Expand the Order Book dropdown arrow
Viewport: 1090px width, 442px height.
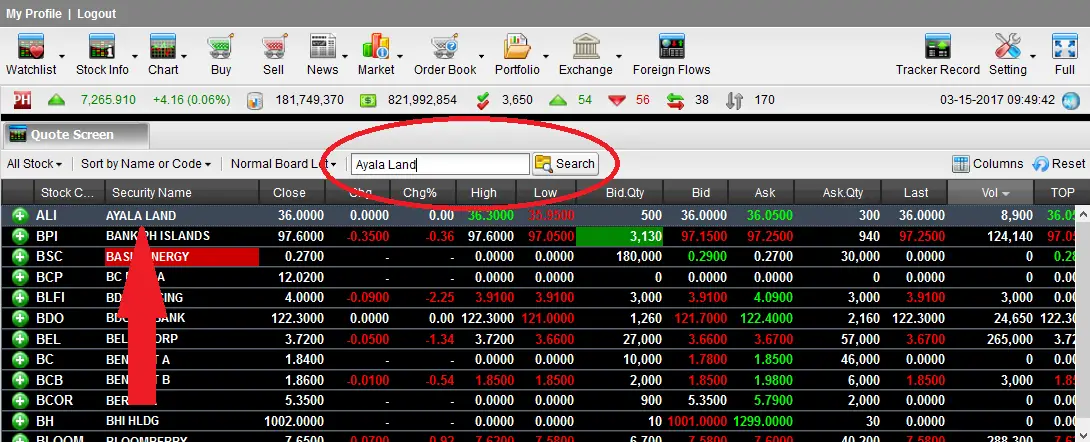coord(481,56)
